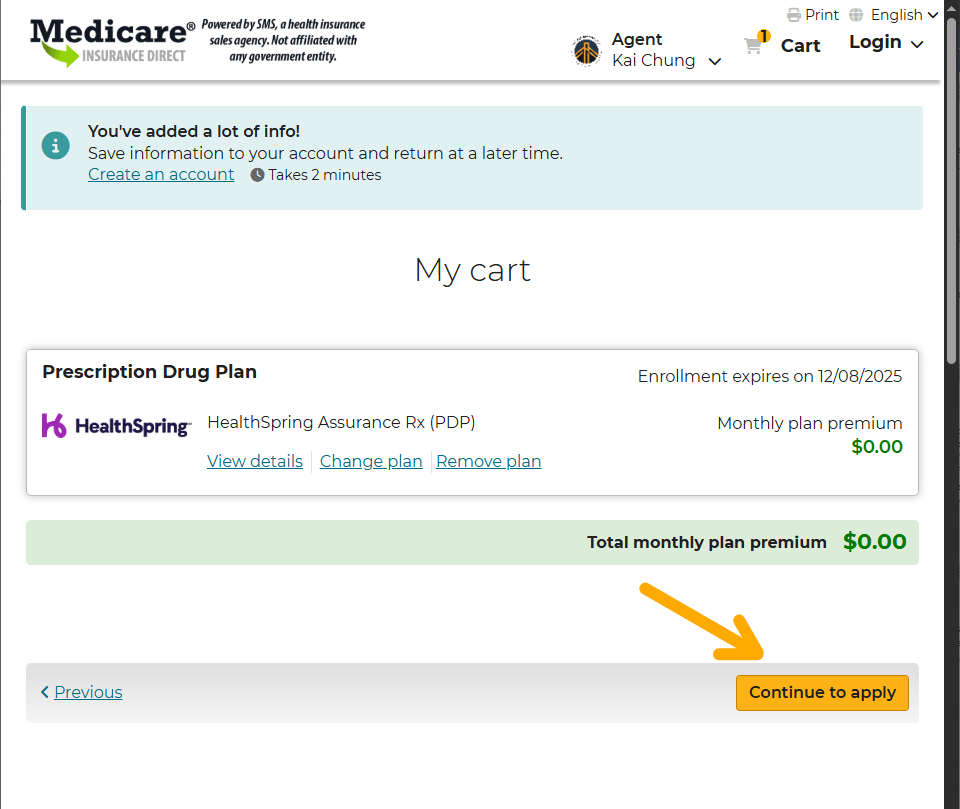The width and height of the screenshot is (960, 809).
Task: Open the Login dropdown menu
Action: (x=886, y=42)
